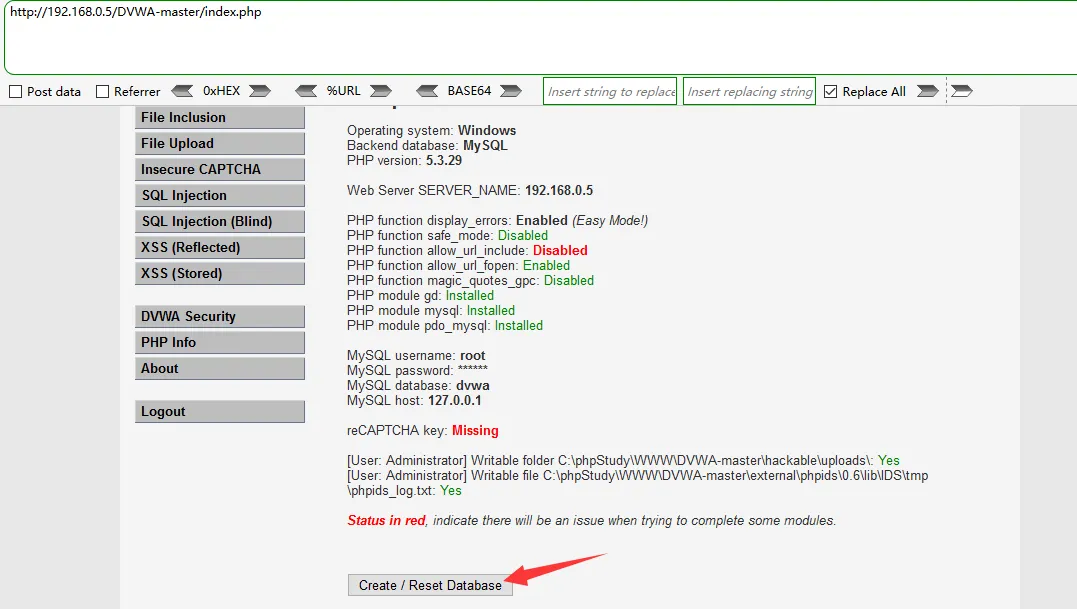1077x609 pixels.
Task: Click 'Yes' after phpids_log.txt
Action: 451,490
